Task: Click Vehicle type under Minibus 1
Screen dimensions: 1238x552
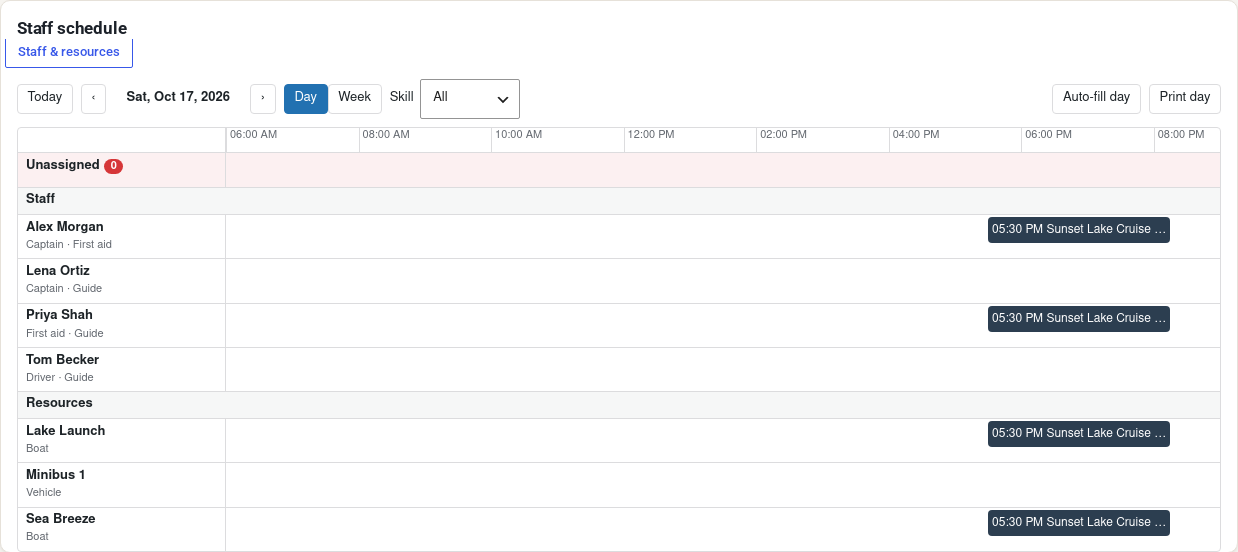Action: coord(44,492)
